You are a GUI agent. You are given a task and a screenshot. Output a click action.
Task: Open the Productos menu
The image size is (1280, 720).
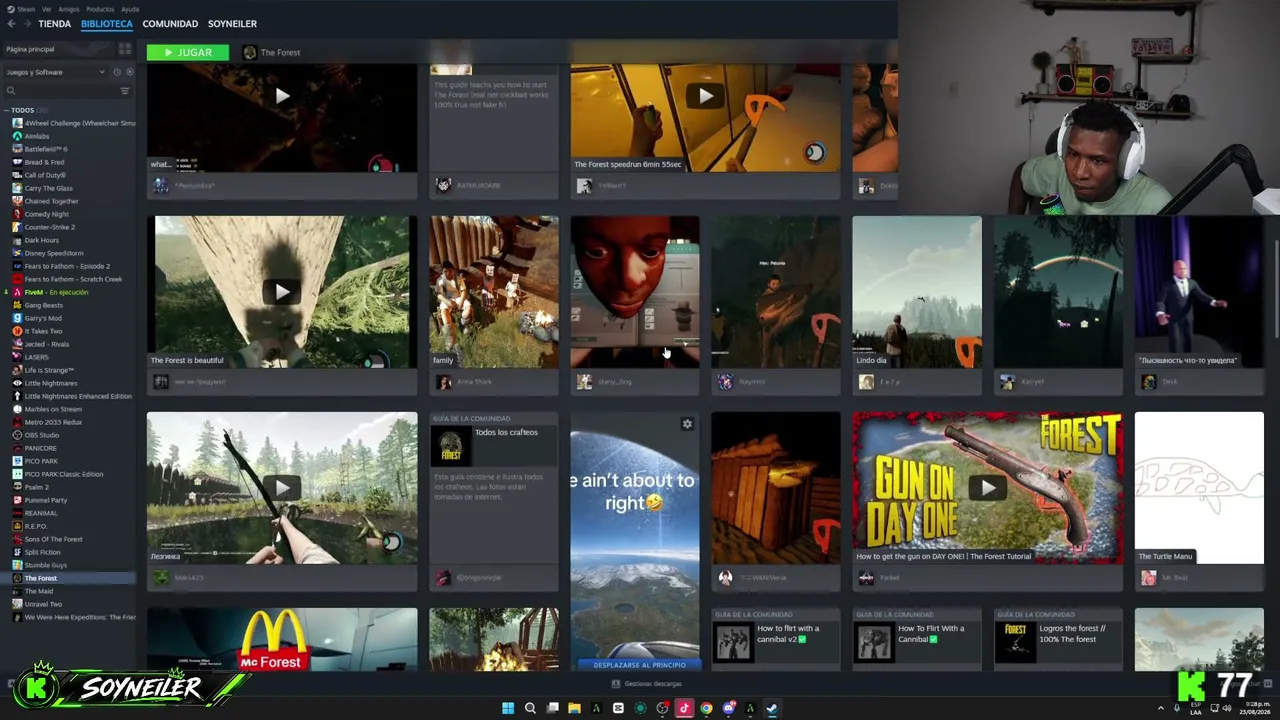(100, 9)
